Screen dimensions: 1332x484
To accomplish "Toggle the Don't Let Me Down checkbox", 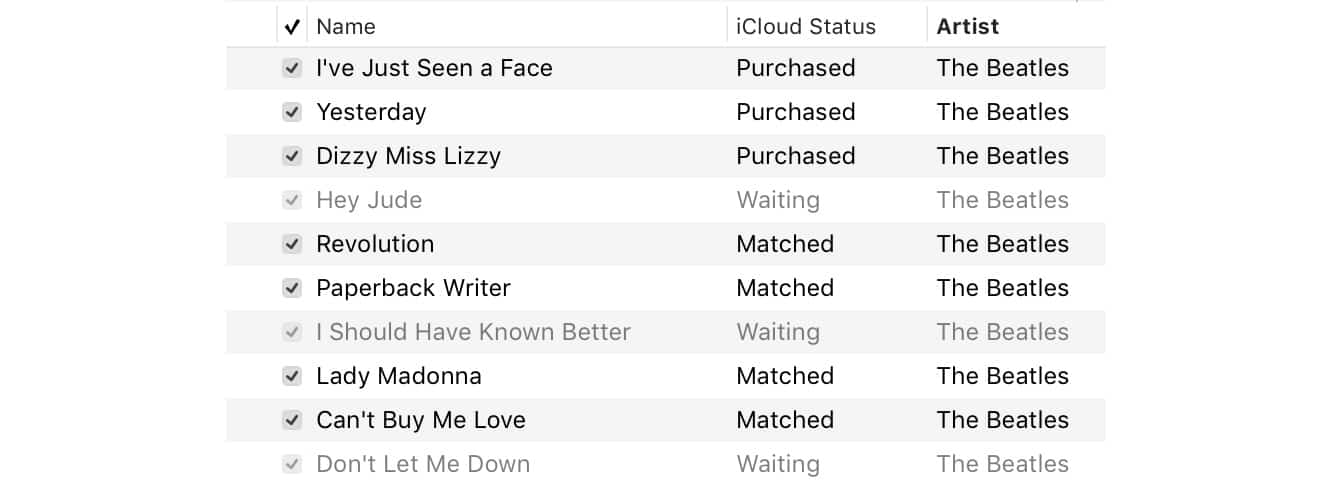I will (x=292, y=464).
